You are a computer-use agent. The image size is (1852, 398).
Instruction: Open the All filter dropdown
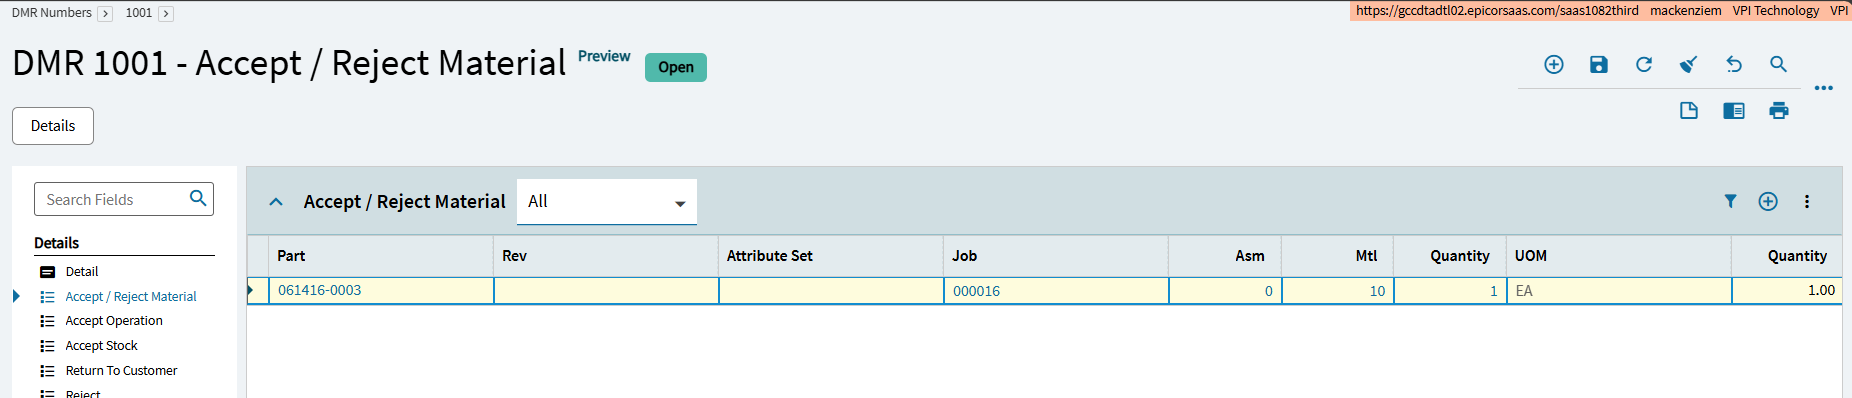tap(607, 201)
